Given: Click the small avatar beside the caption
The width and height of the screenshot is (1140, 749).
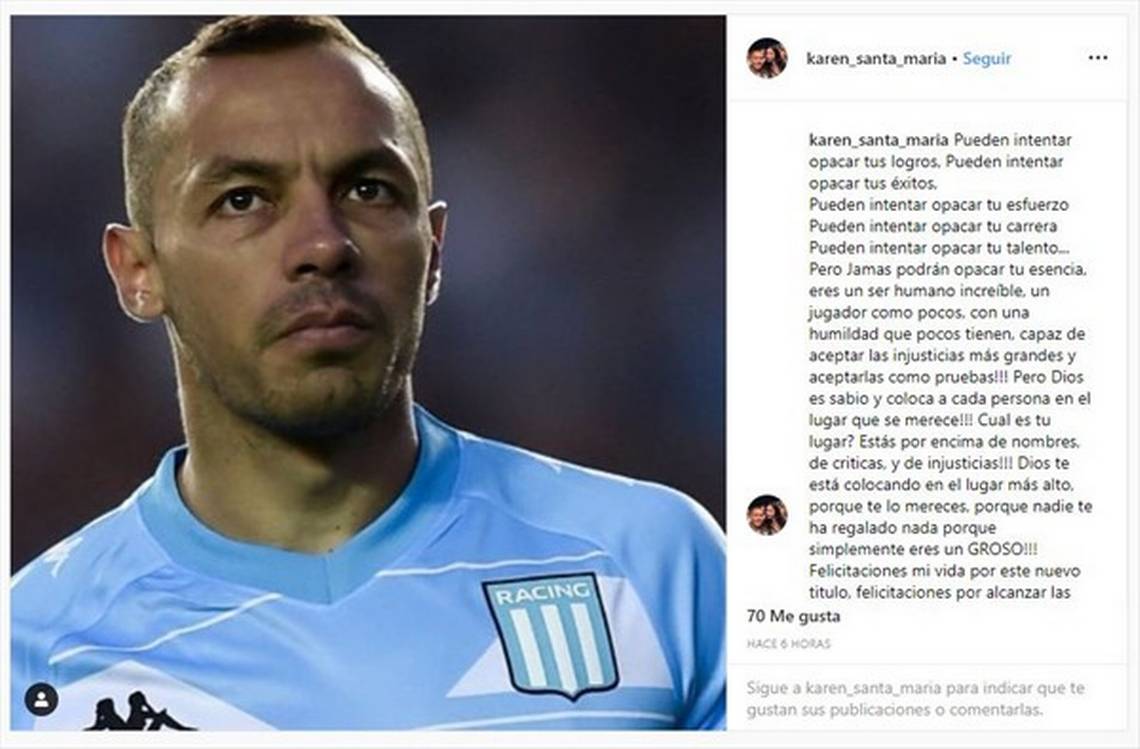Looking at the screenshot, I should point(767,515).
